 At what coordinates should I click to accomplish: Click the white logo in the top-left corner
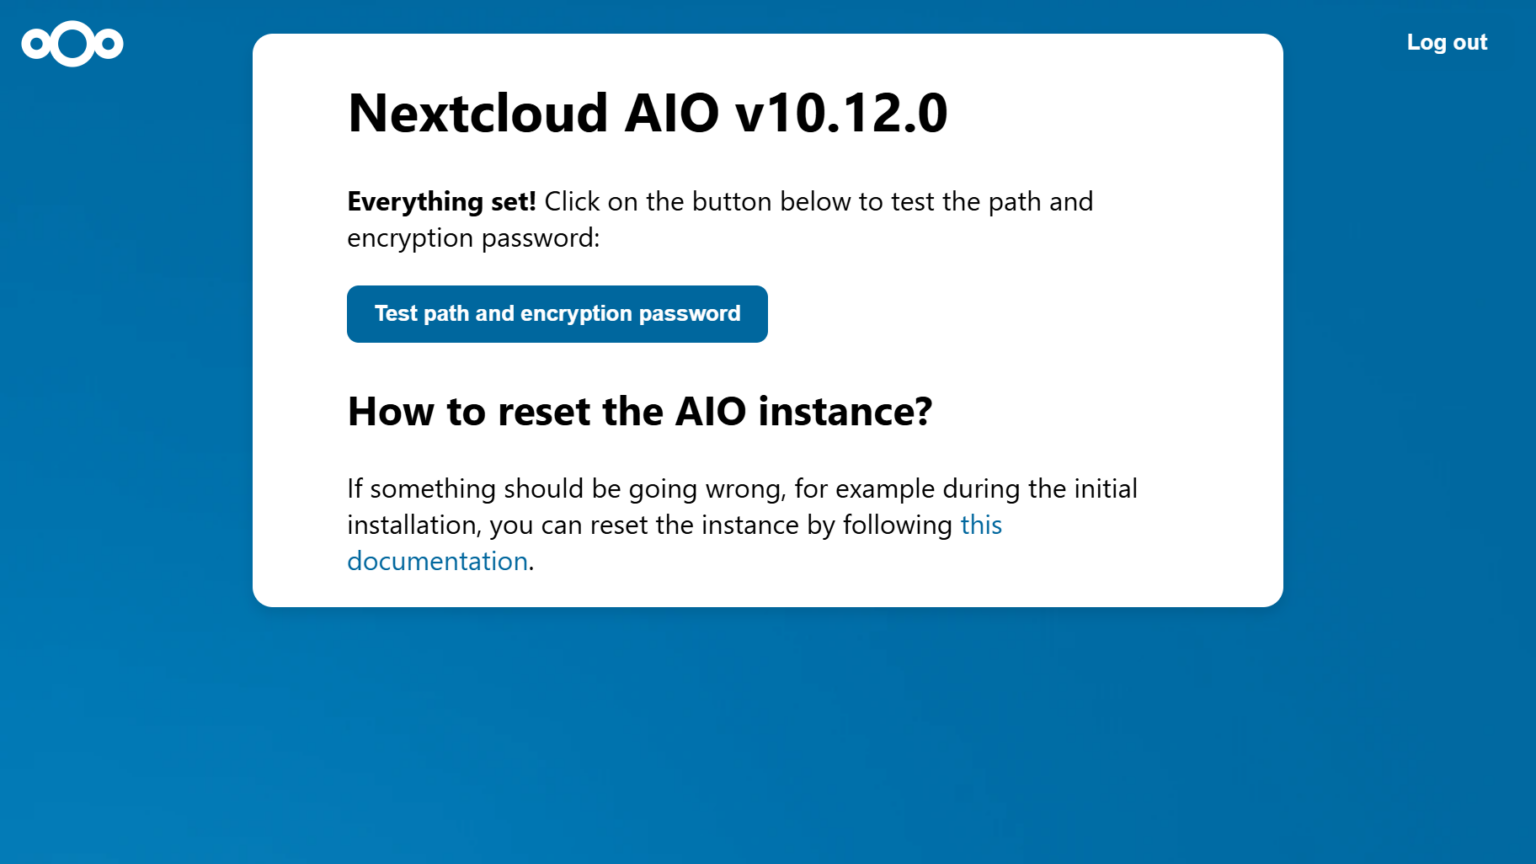72,43
